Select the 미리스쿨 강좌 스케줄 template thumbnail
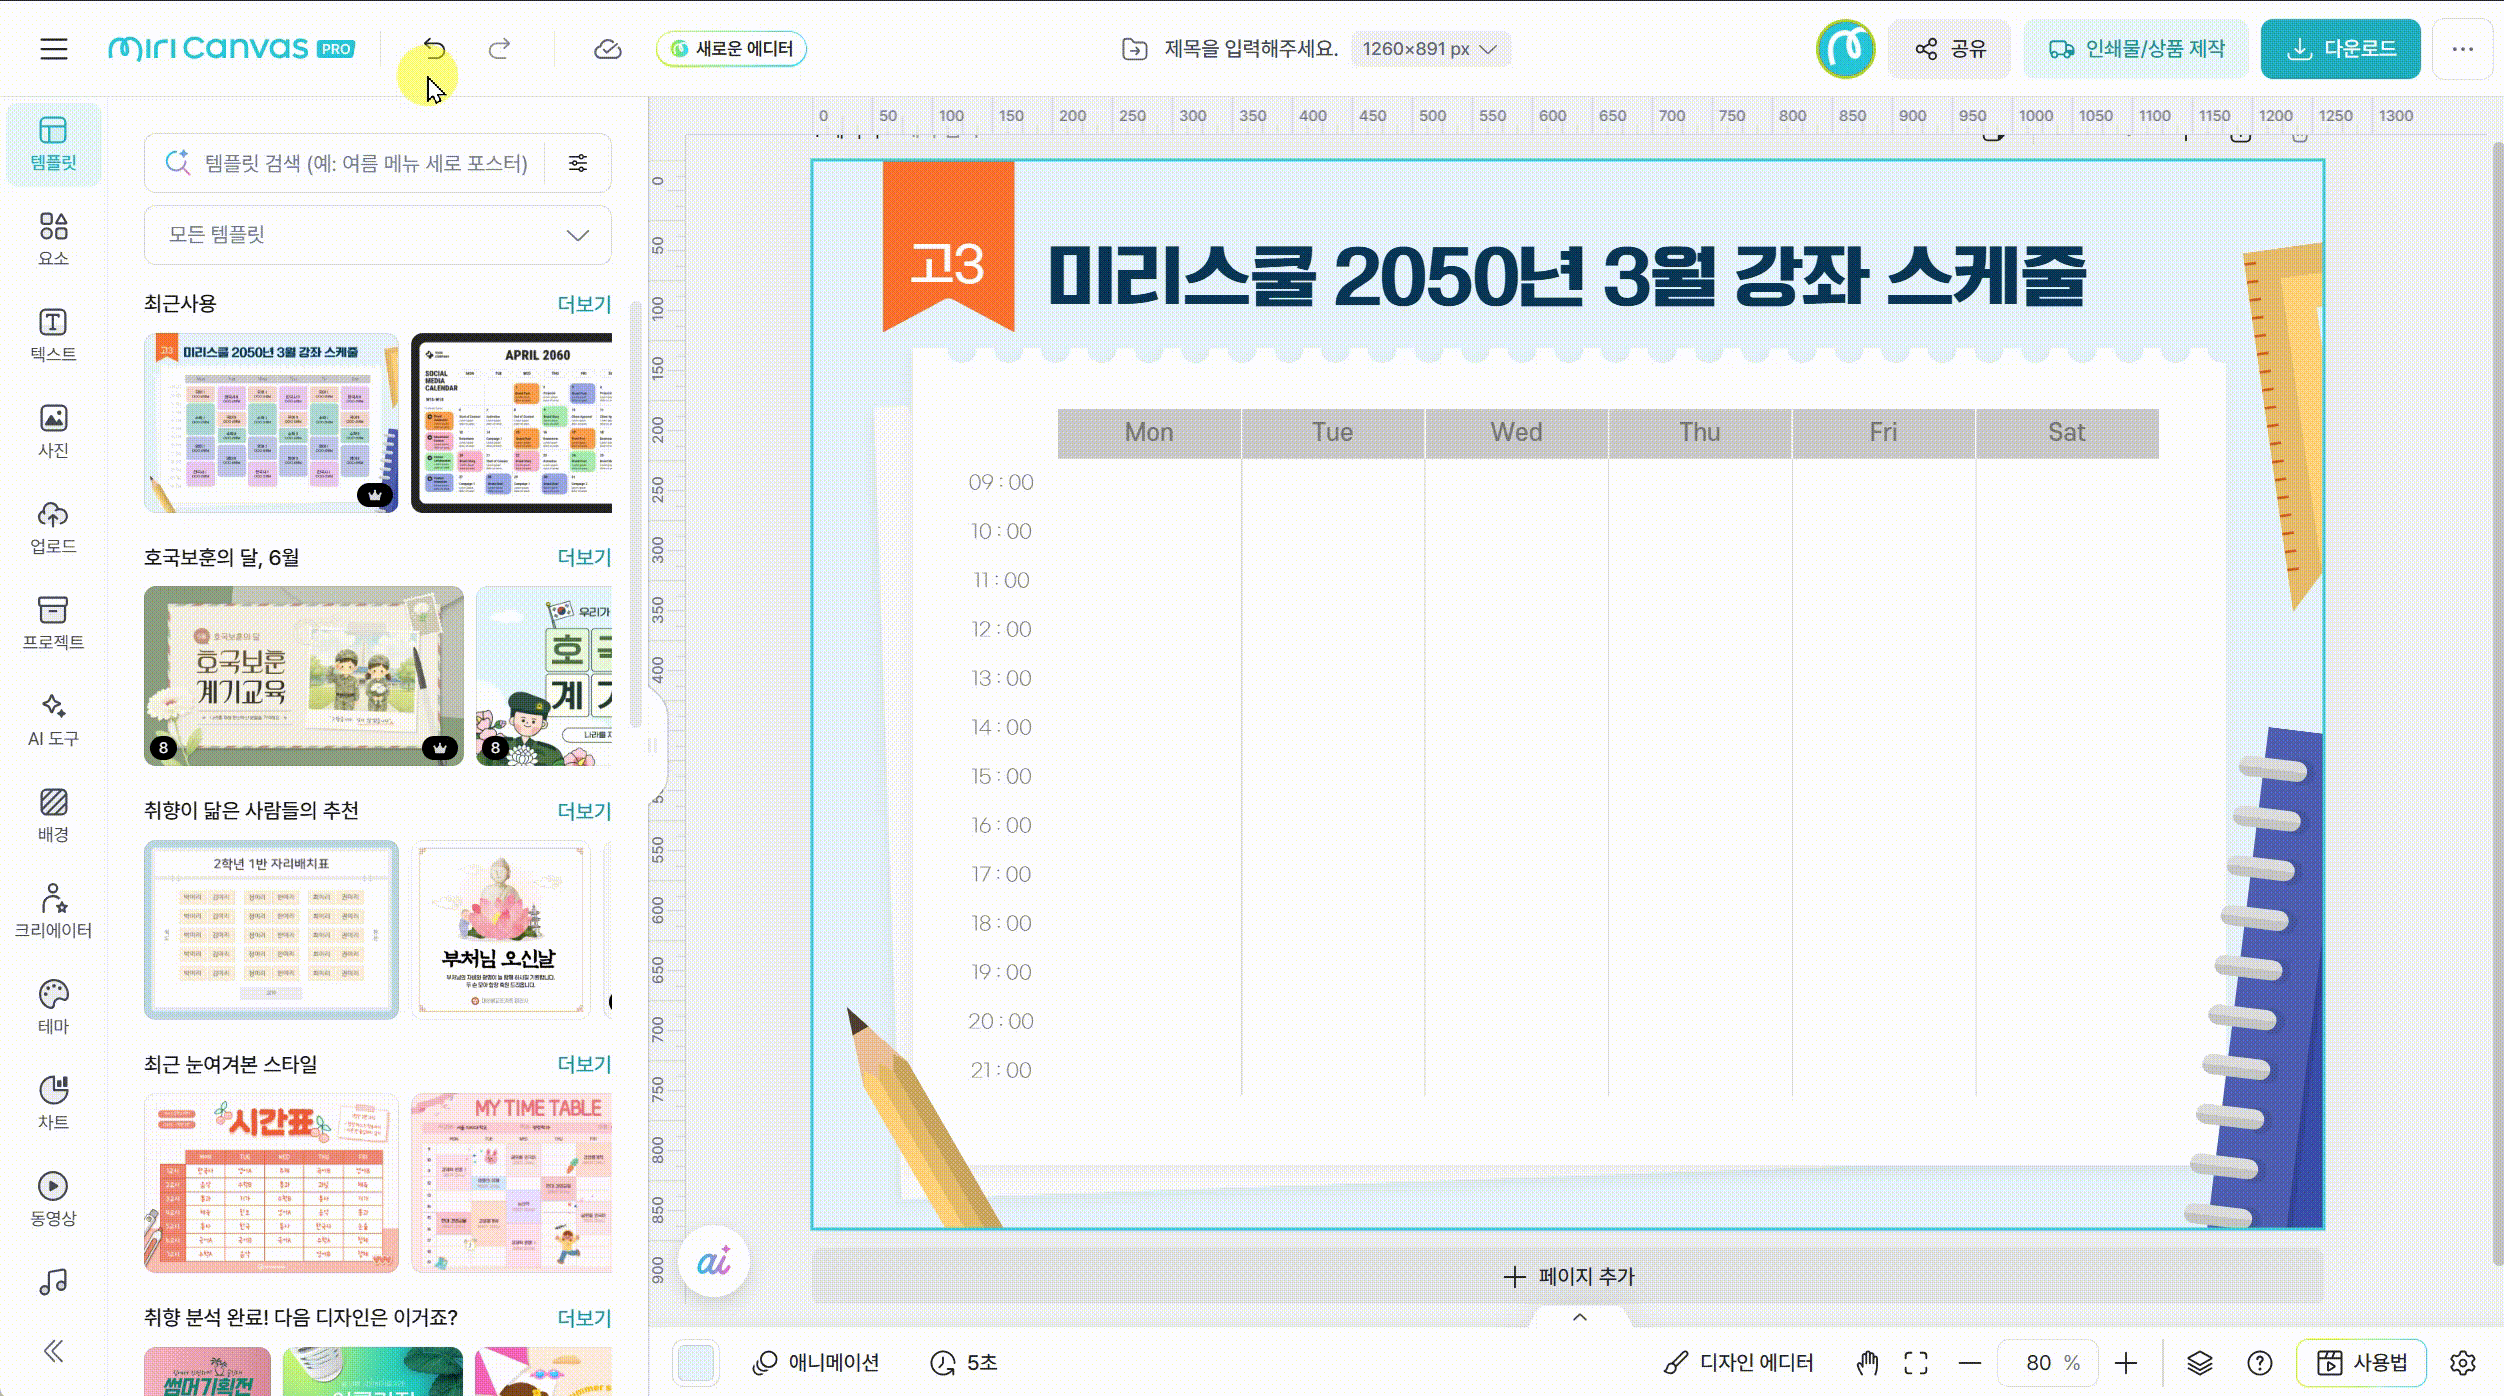This screenshot has width=2504, height=1396. [x=271, y=423]
